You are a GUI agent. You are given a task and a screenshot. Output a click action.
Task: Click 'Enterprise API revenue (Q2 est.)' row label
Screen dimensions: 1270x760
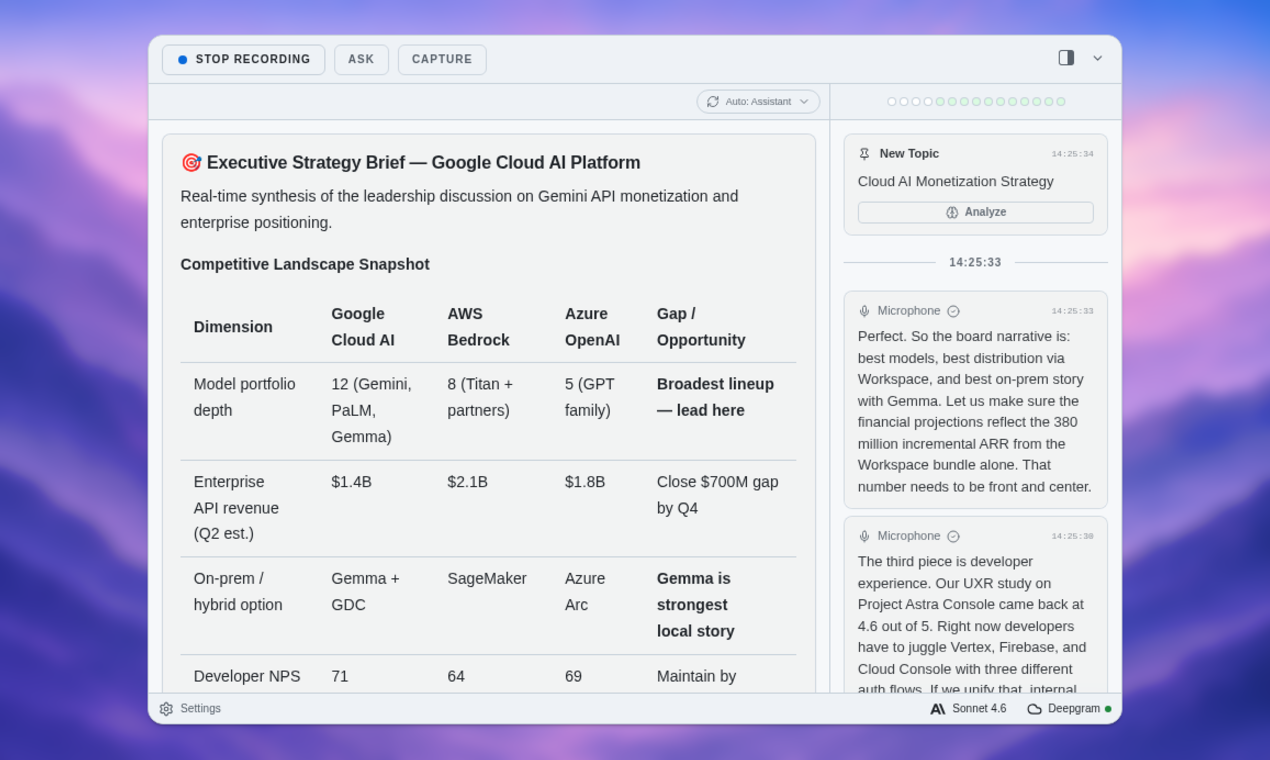pyautogui.click(x=237, y=508)
